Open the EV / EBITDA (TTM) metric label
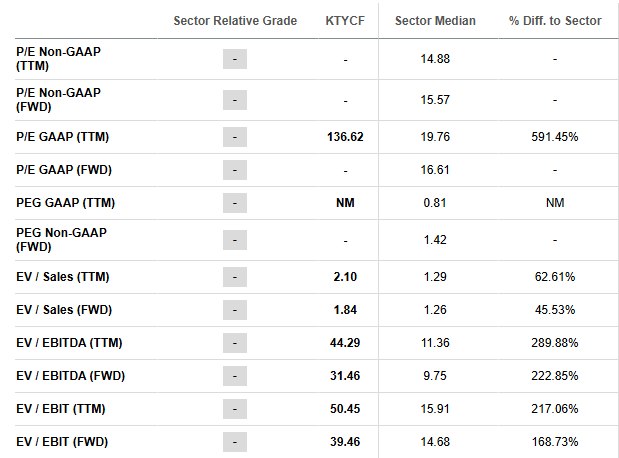Viewport: 619px width, 458px height. (69, 343)
